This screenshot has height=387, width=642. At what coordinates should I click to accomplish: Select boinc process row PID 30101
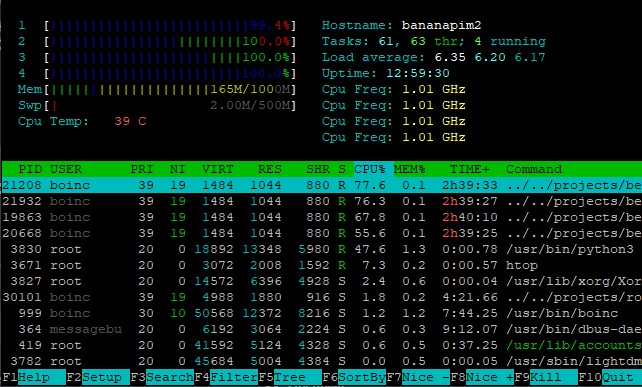pyautogui.click(x=321, y=297)
